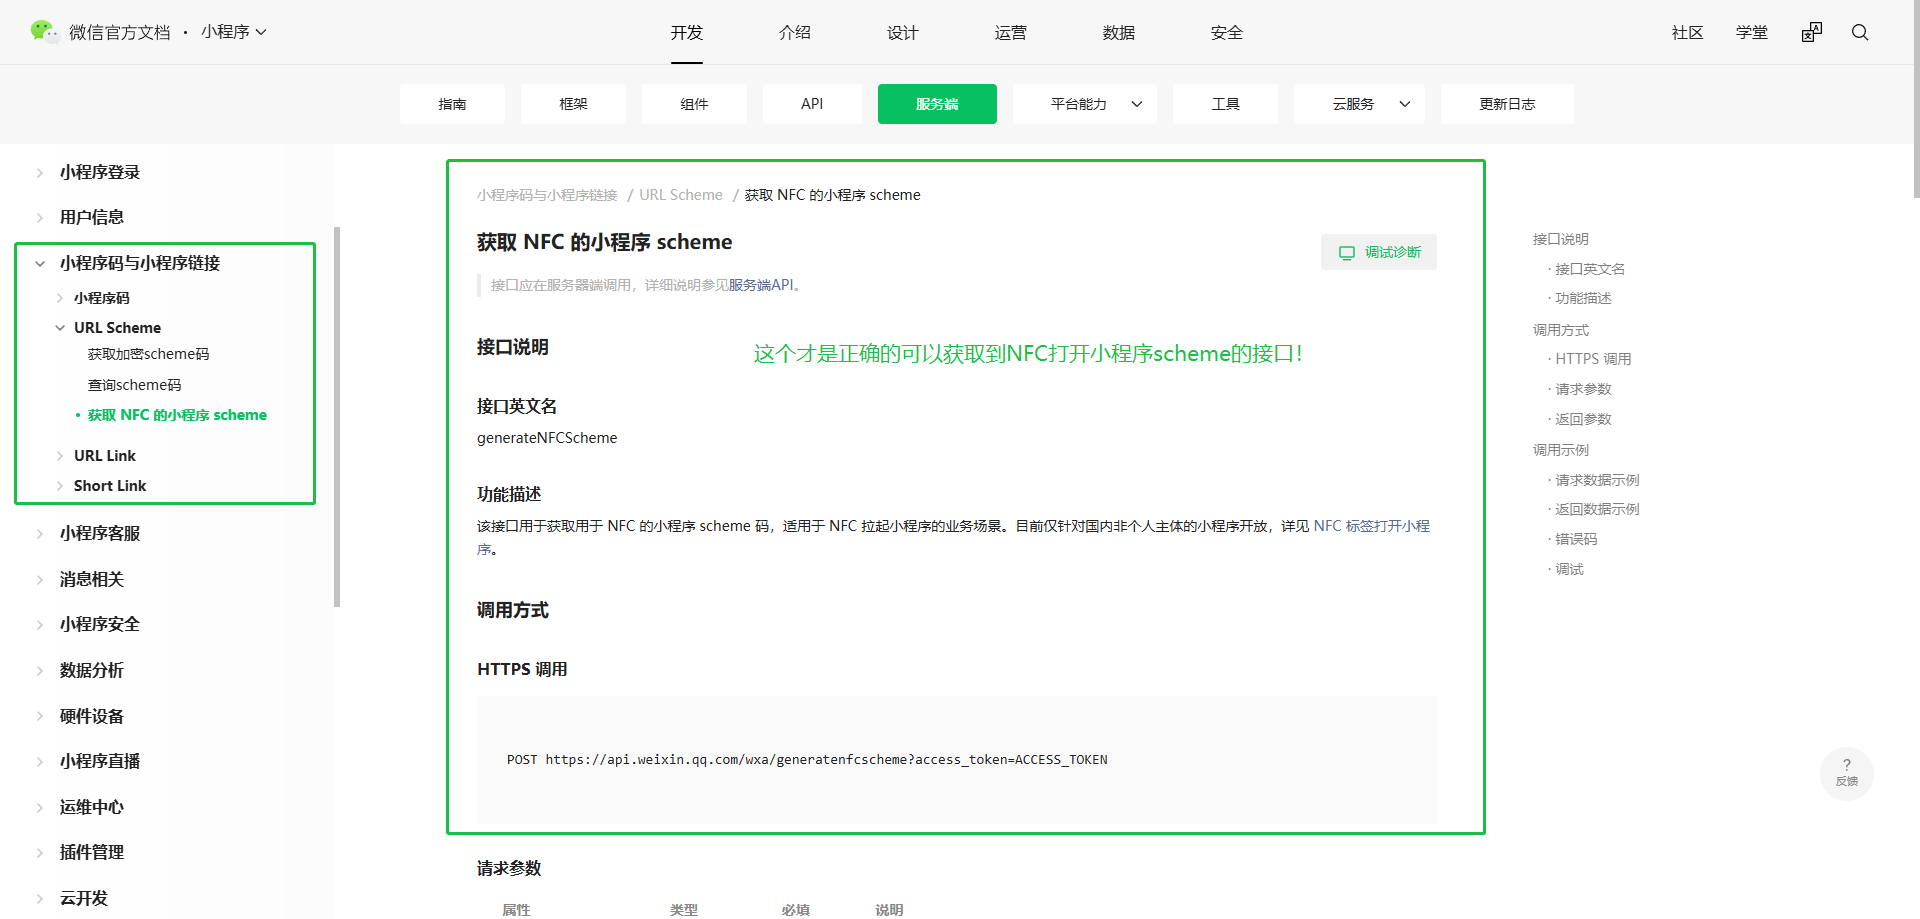Click the POST generatenfcscheme URL code line
The height and width of the screenshot is (919, 1920).
pyautogui.click(x=807, y=760)
